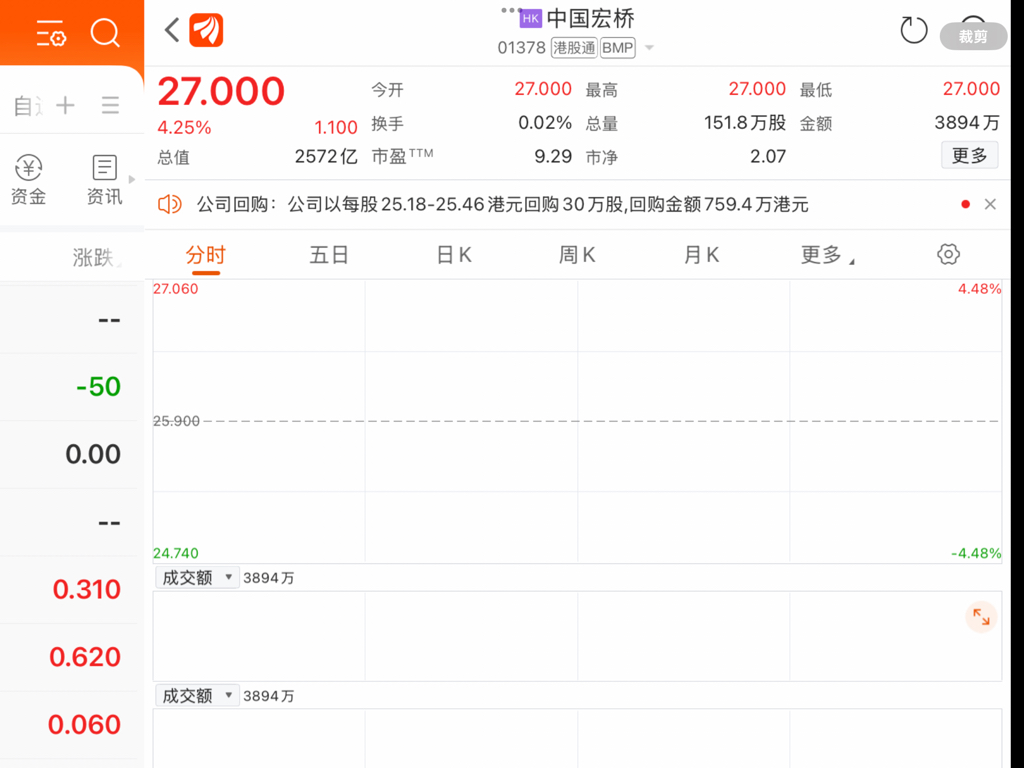Tap the BMP quote tag

[x=618, y=48]
